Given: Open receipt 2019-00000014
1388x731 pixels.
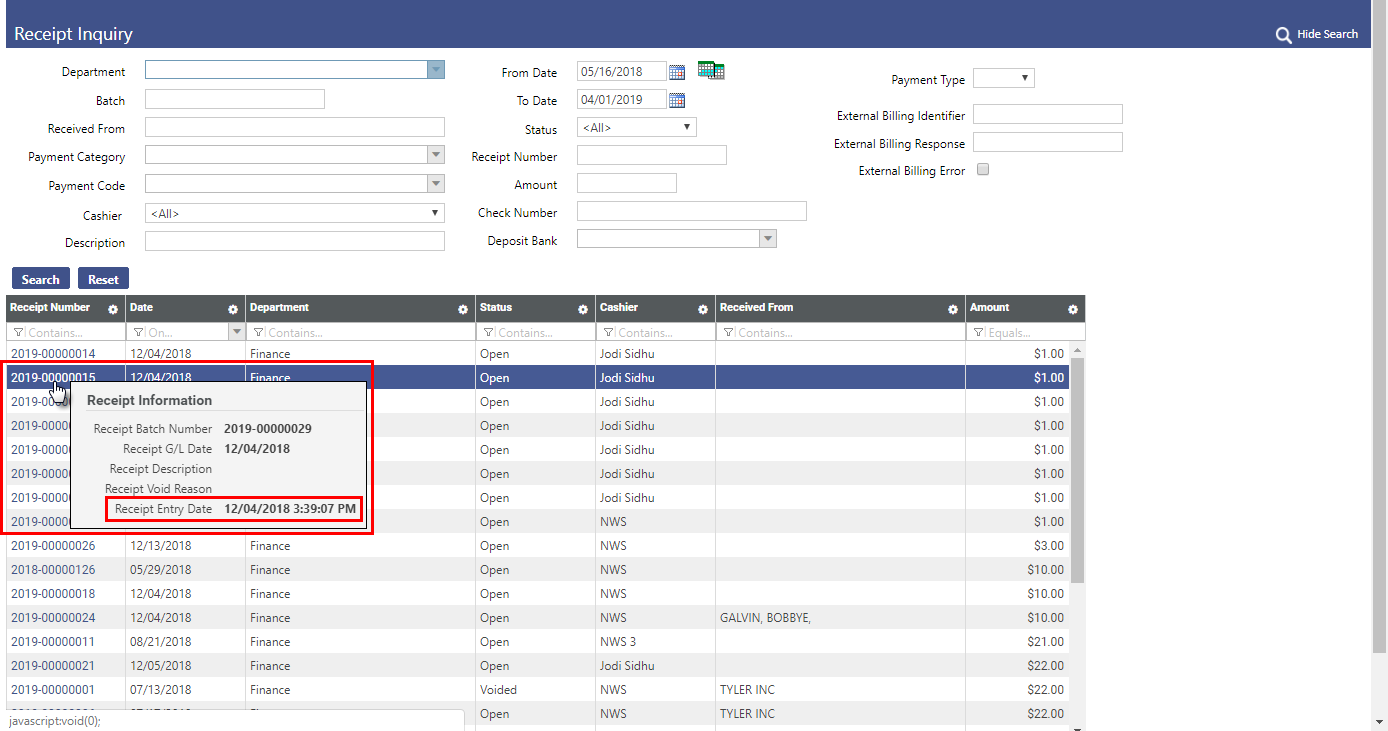Looking at the screenshot, I should click(x=53, y=354).
